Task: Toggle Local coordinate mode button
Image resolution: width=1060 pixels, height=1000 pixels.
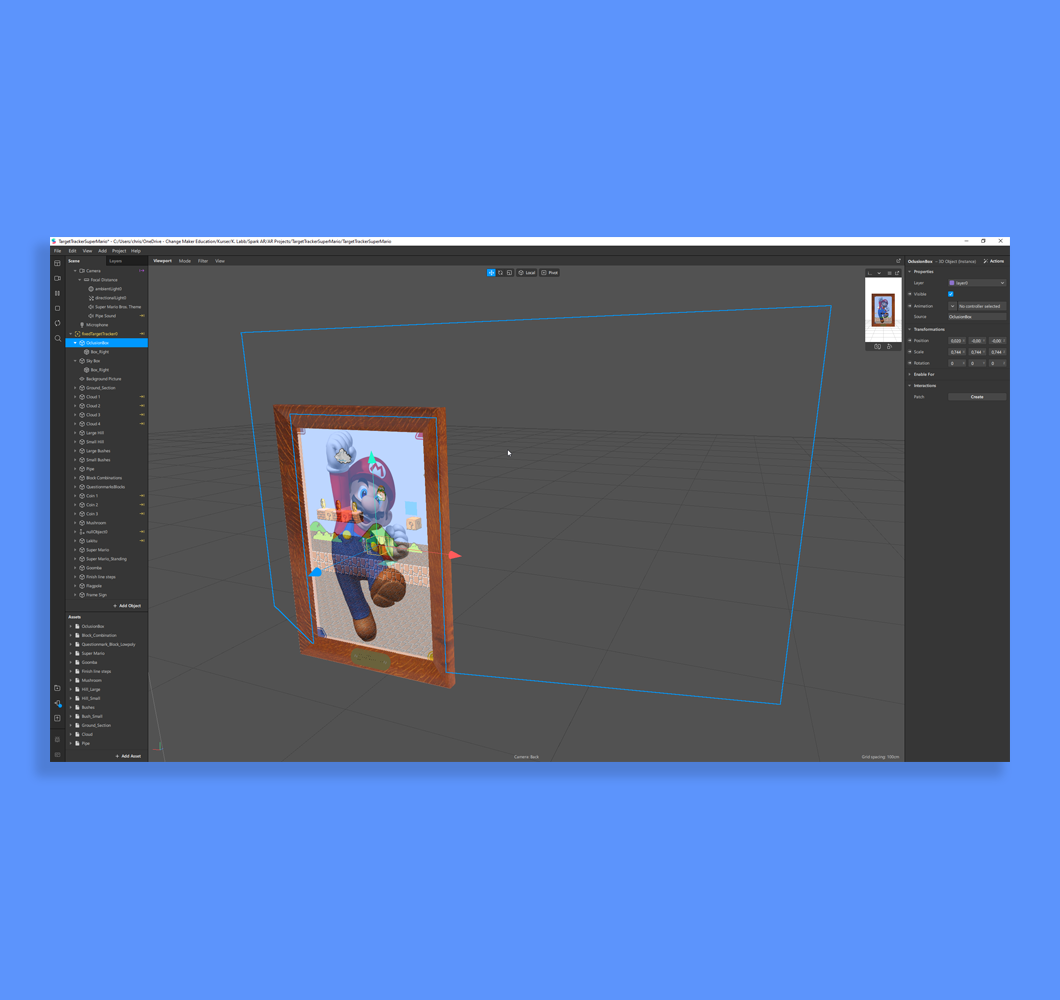Action: [527, 272]
